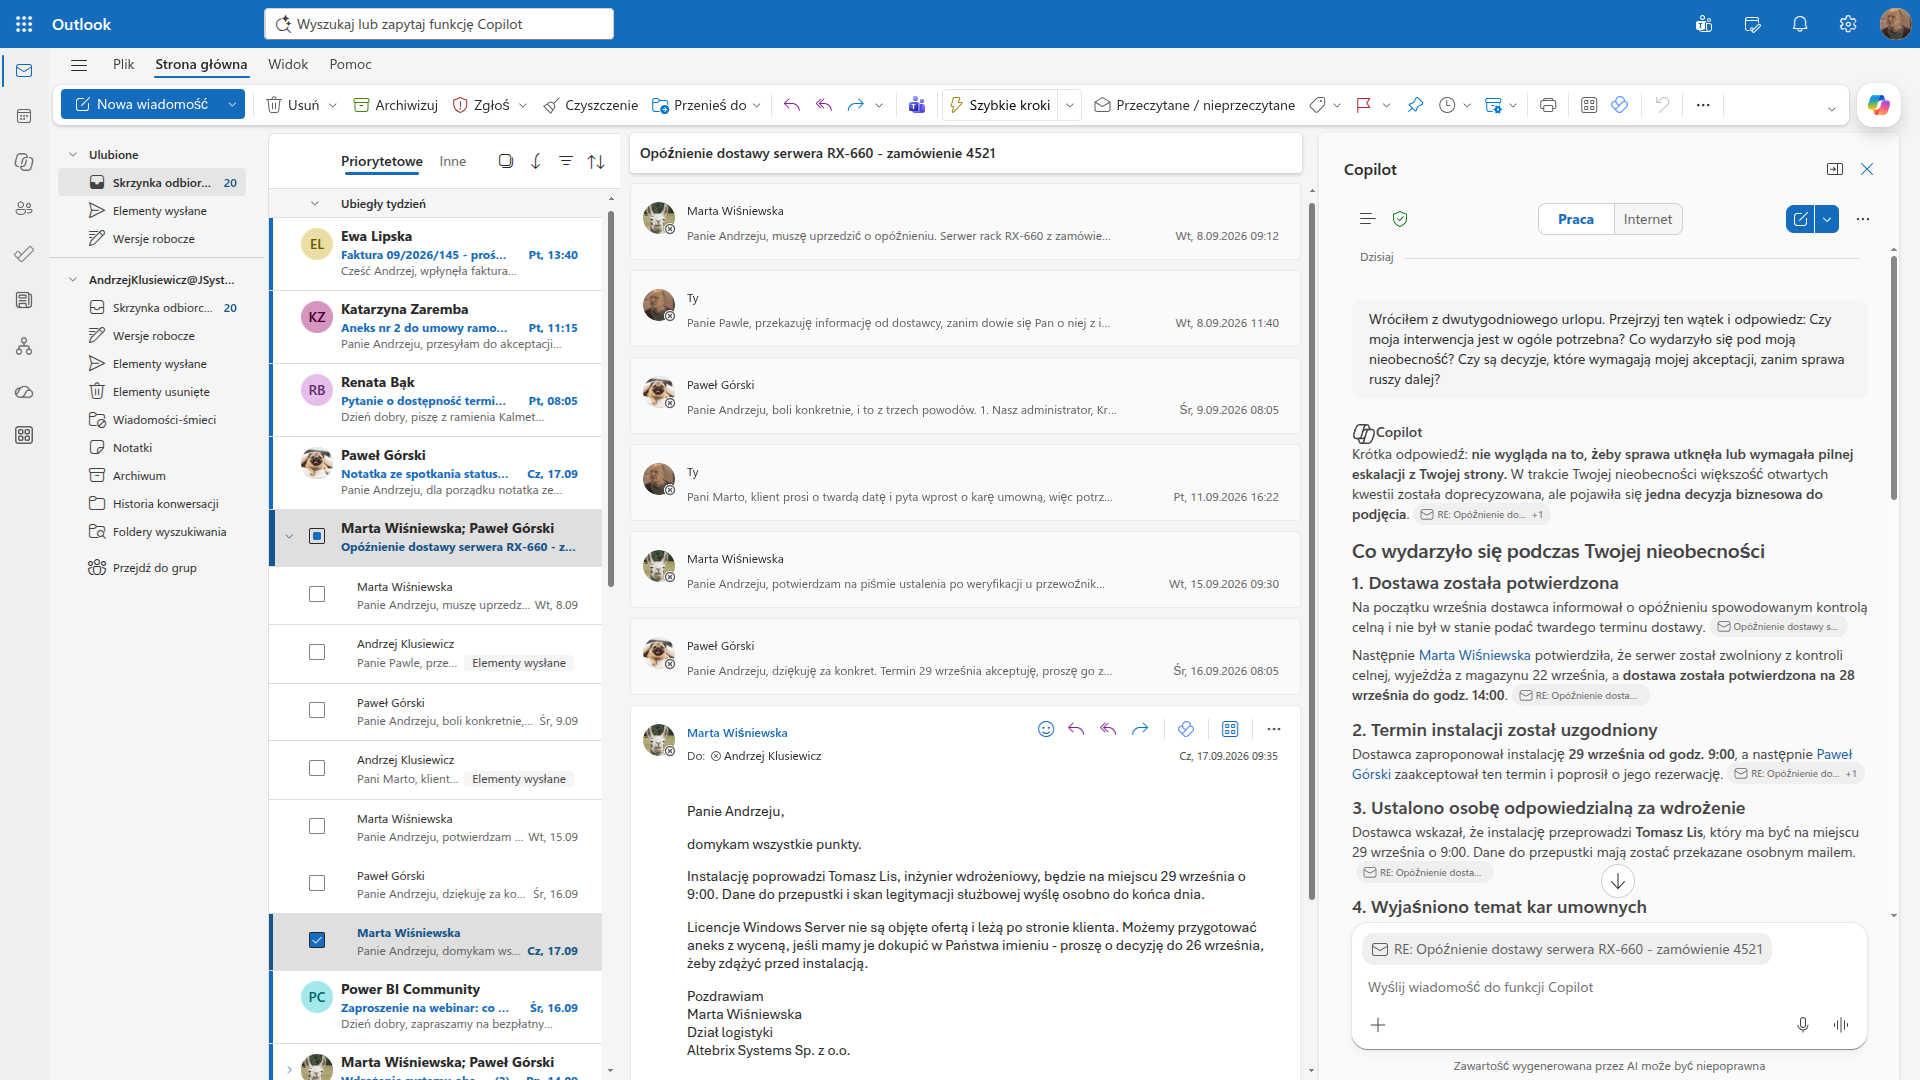Uncheck the message 'Panie Andrzeju, domykam ws...'

pyautogui.click(x=317, y=941)
